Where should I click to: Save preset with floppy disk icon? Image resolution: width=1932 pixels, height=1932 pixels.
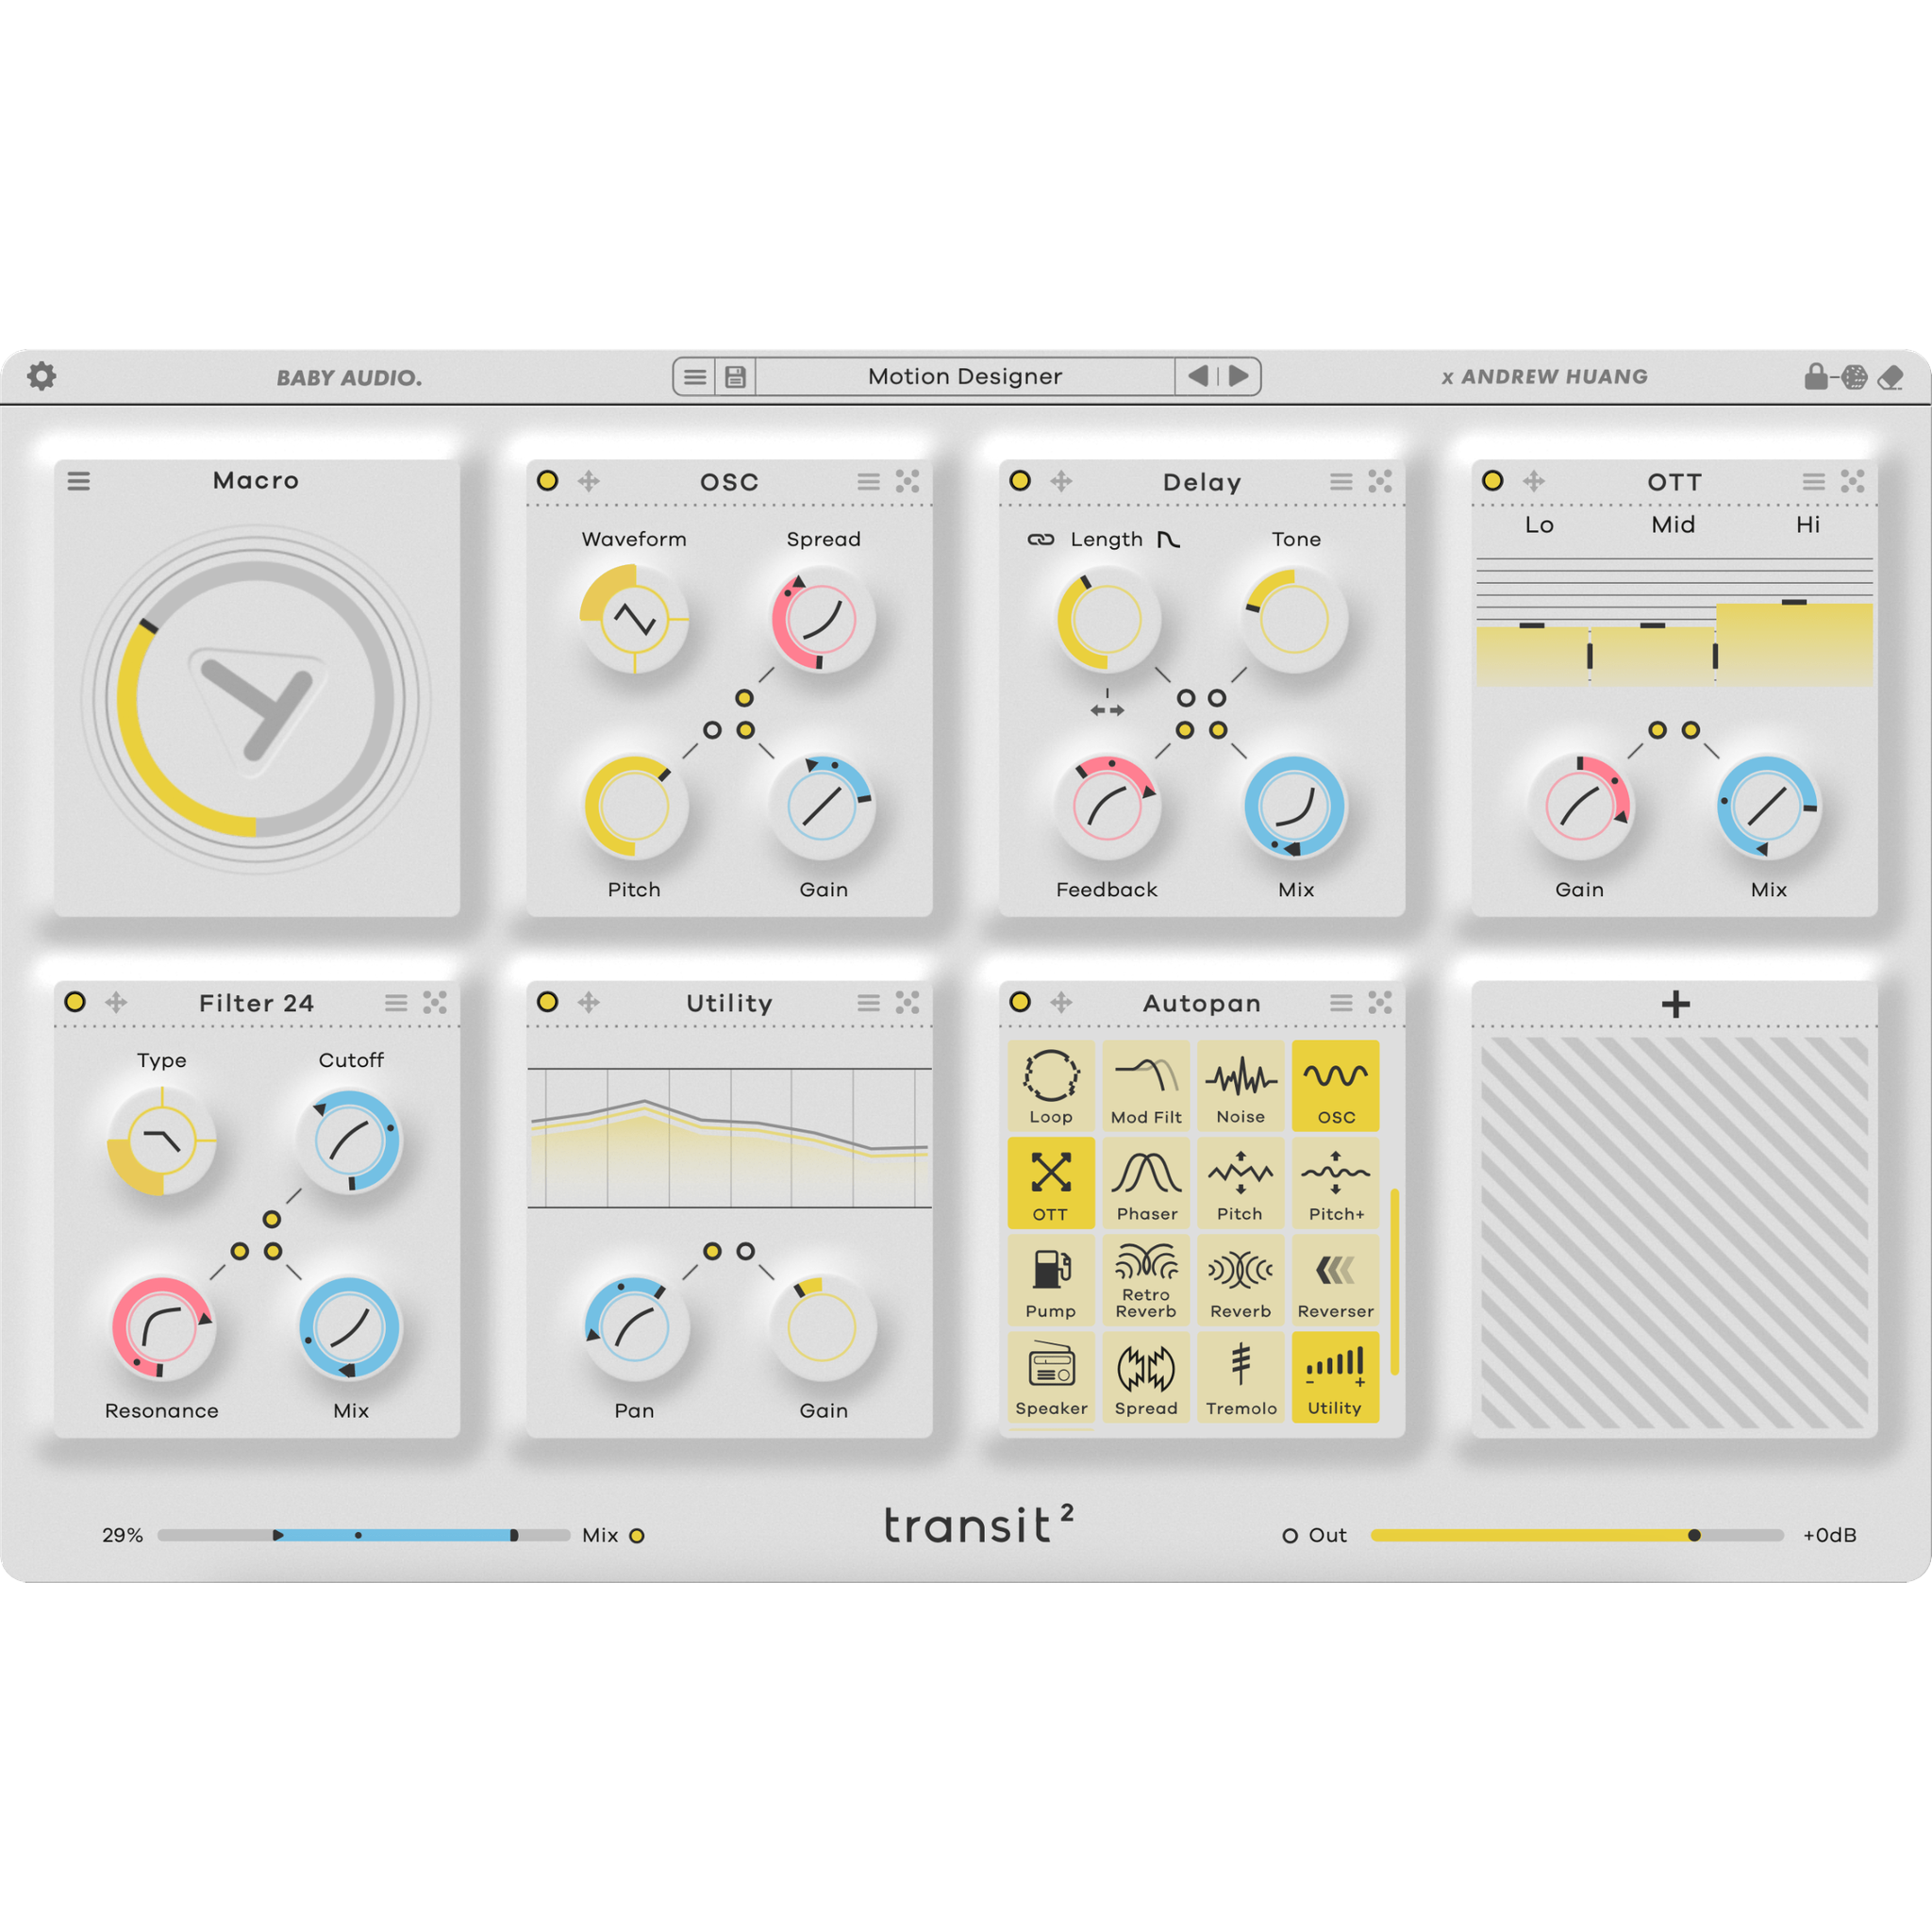pyautogui.click(x=735, y=377)
